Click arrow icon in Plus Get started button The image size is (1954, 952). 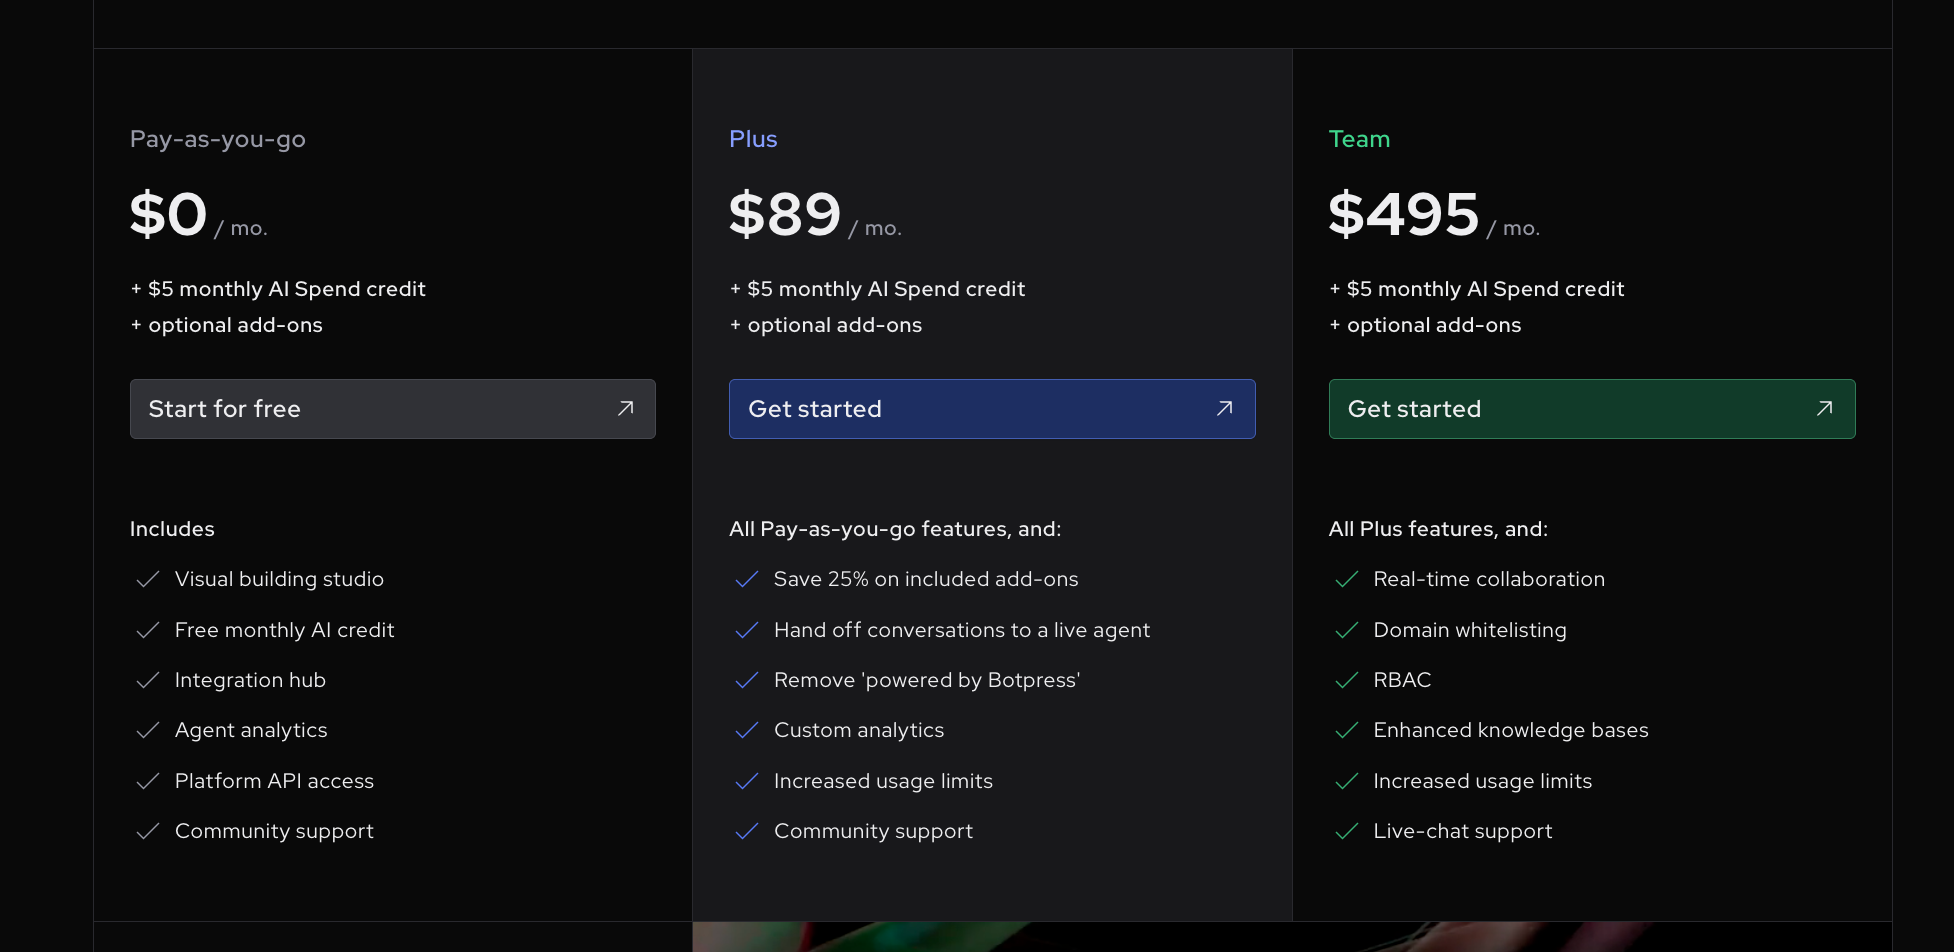click(1224, 408)
